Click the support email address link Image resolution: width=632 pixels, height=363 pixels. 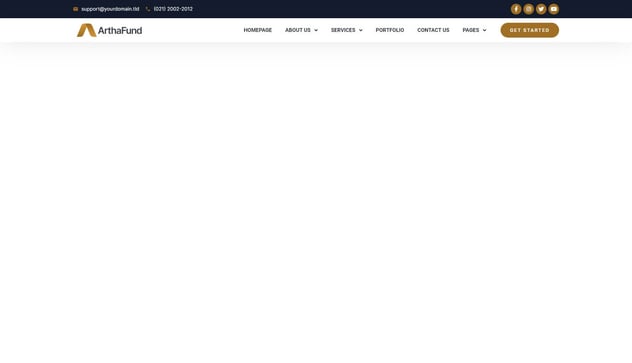(110, 9)
